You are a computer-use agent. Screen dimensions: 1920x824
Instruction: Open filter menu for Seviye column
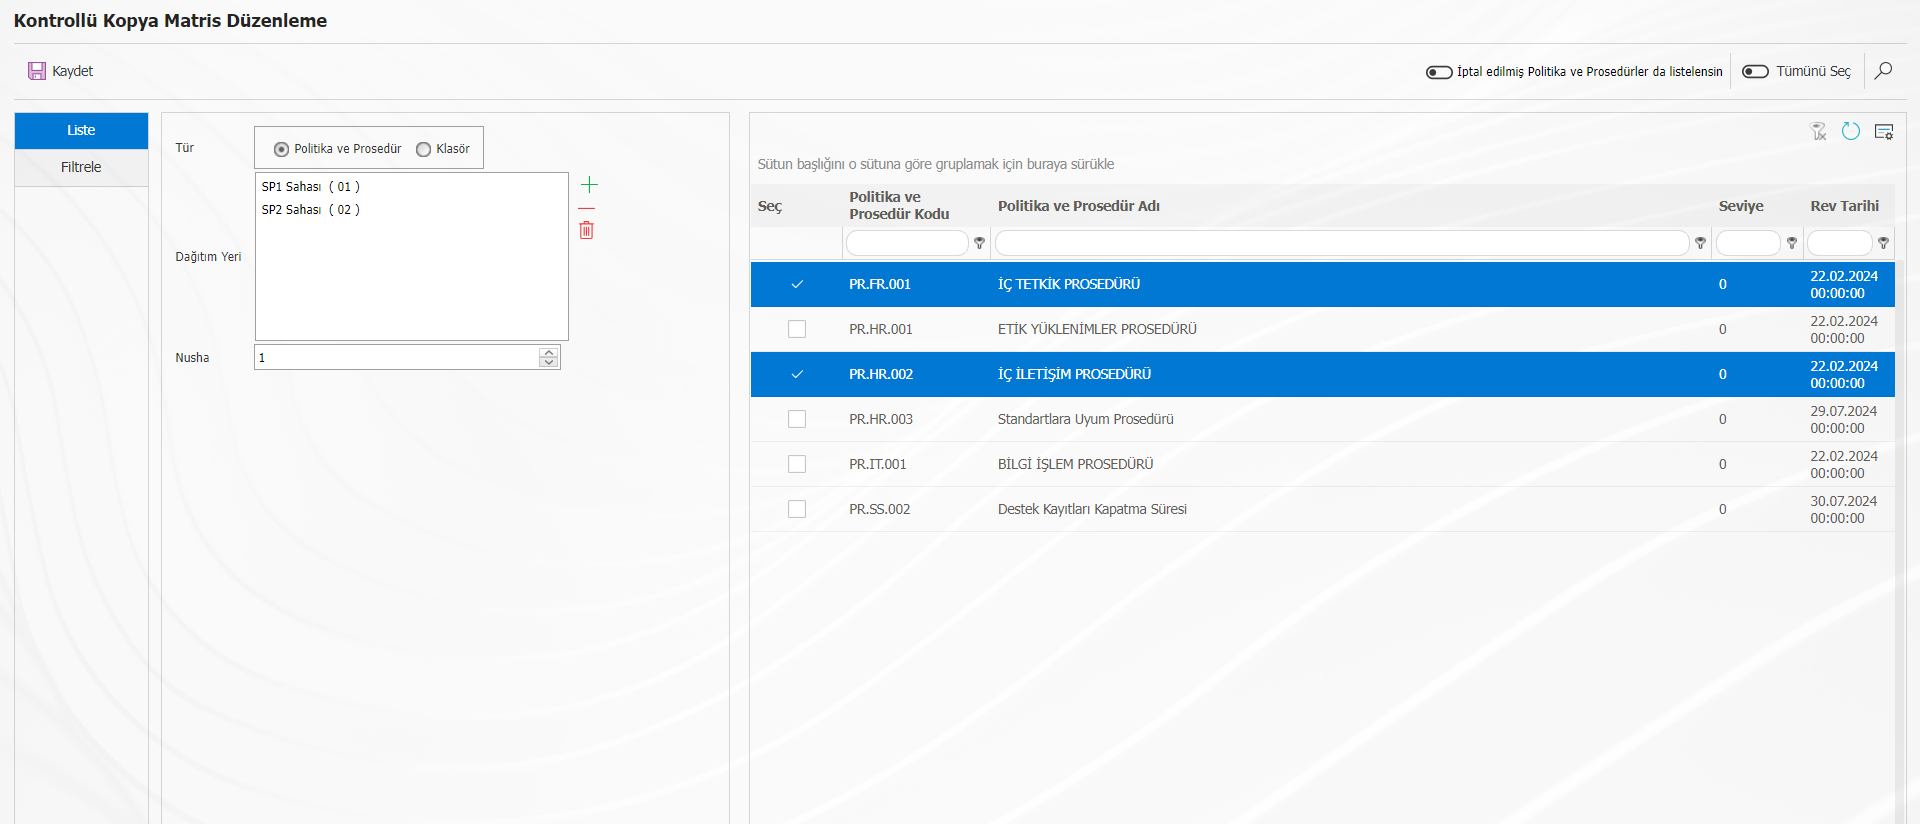coord(1792,243)
